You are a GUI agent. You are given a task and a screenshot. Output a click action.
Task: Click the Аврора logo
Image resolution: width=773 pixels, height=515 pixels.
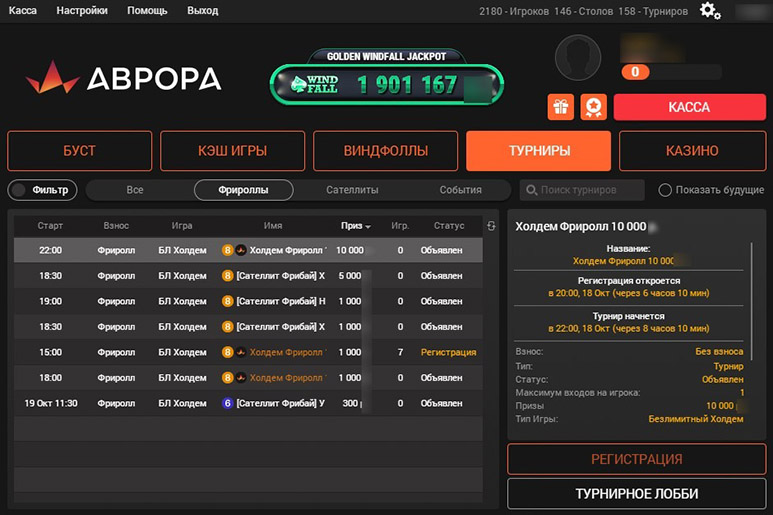[123, 79]
